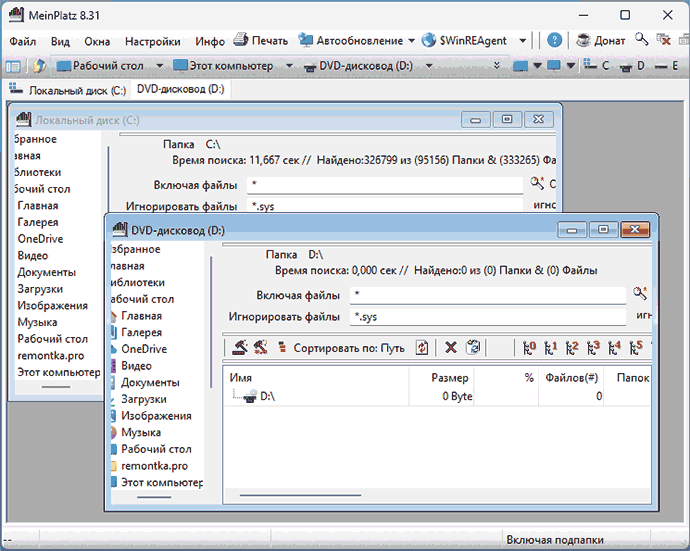Click the Игнорировать файлы field in the D: window
The width and height of the screenshot is (690, 551).
488,317
